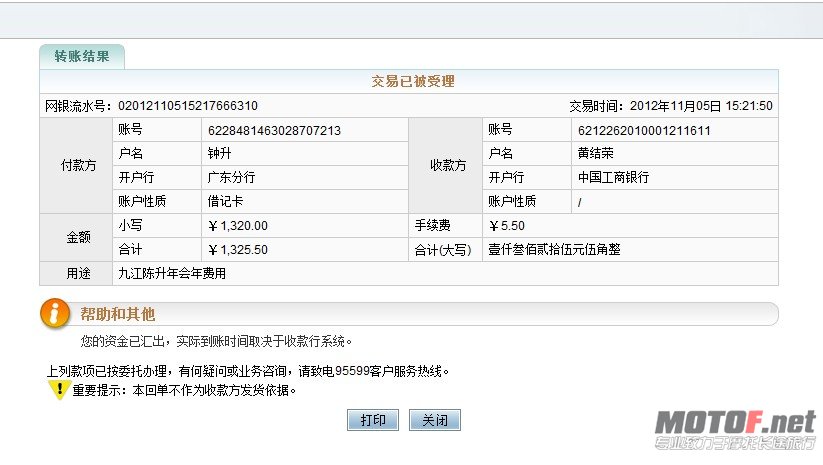Click the 打印 print button
The image size is (823, 465).
[x=373, y=420]
